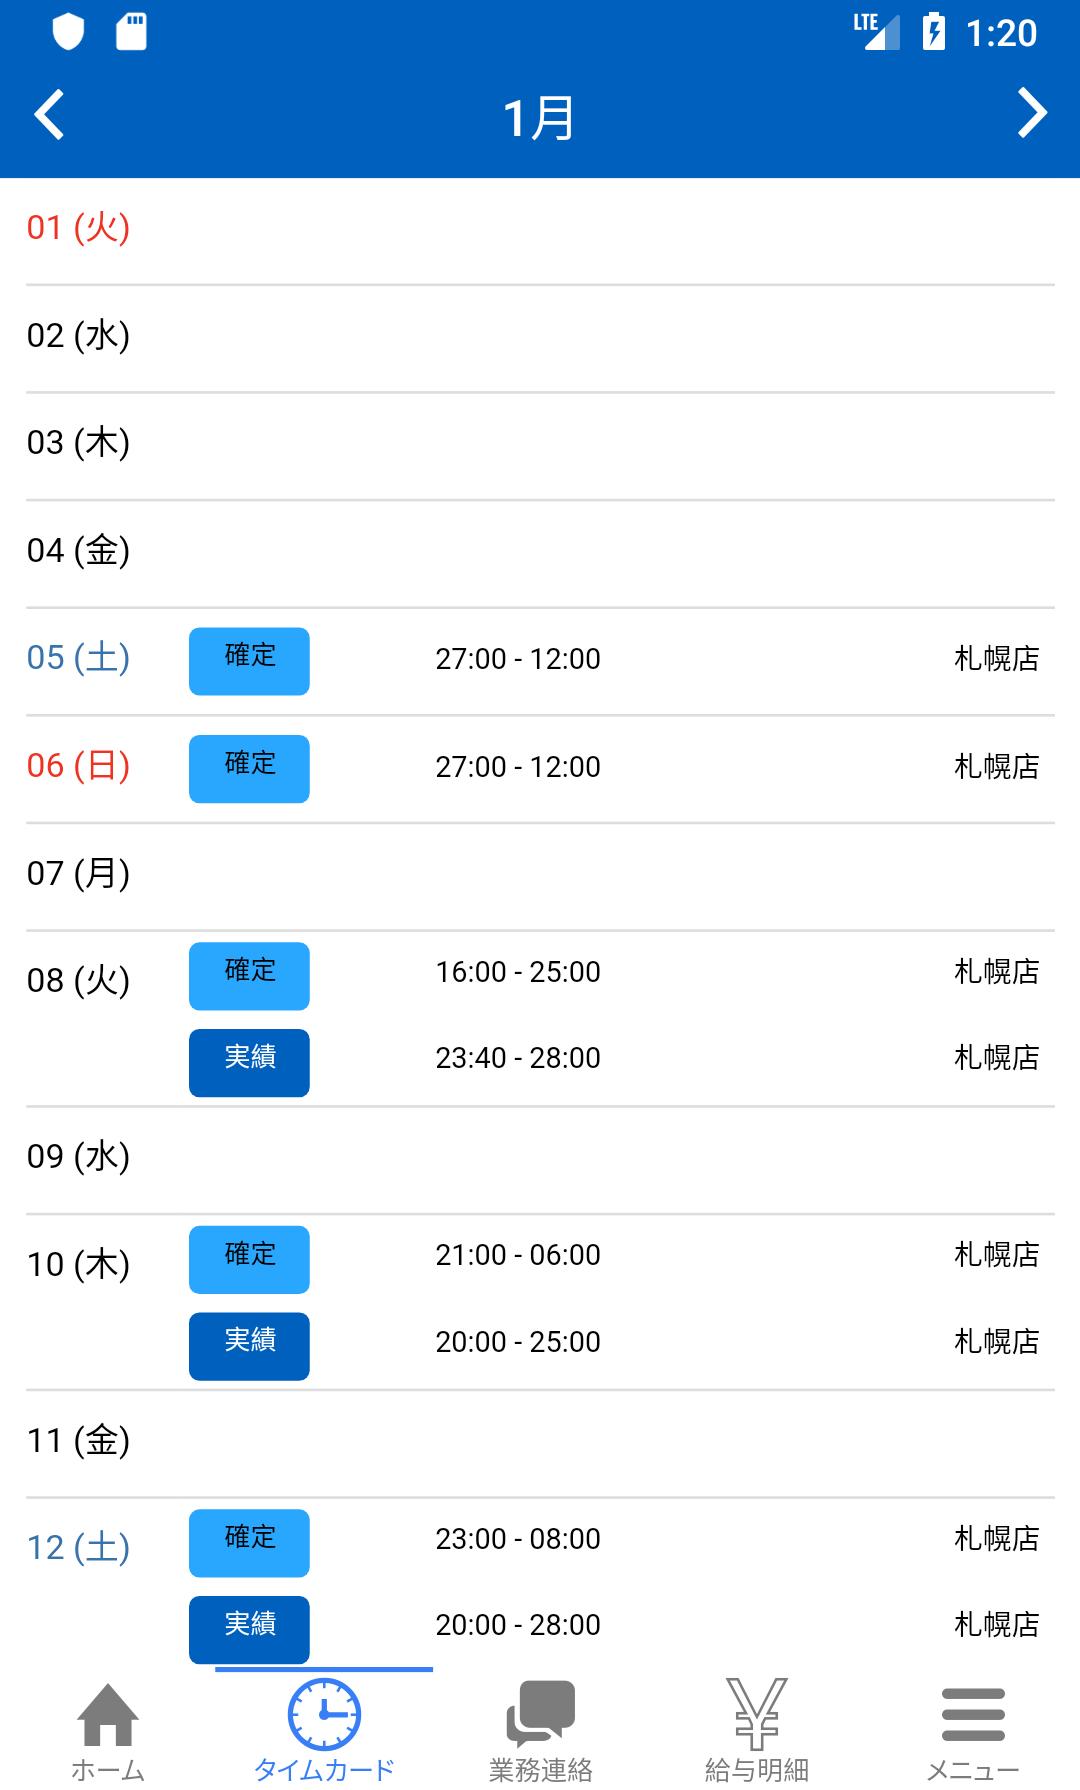This screenshot has height=1790, width=1080.
Task: Open the 01 (火) day row
Action: point(540,231)
